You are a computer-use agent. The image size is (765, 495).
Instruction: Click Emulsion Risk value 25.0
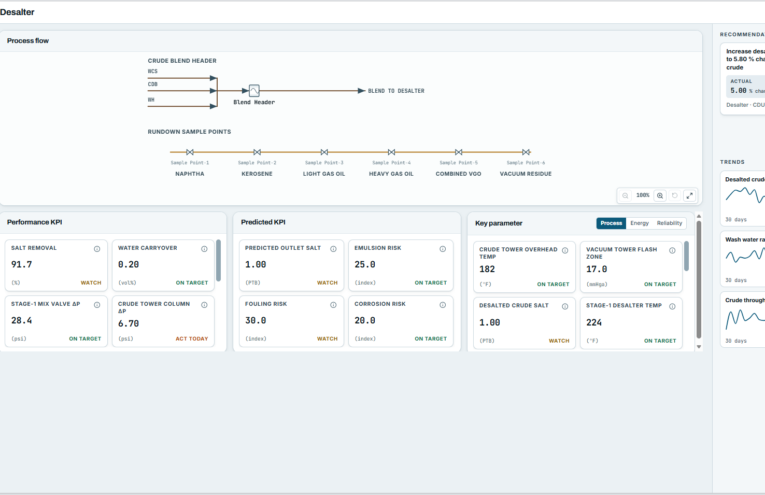[x=365, y=264]
